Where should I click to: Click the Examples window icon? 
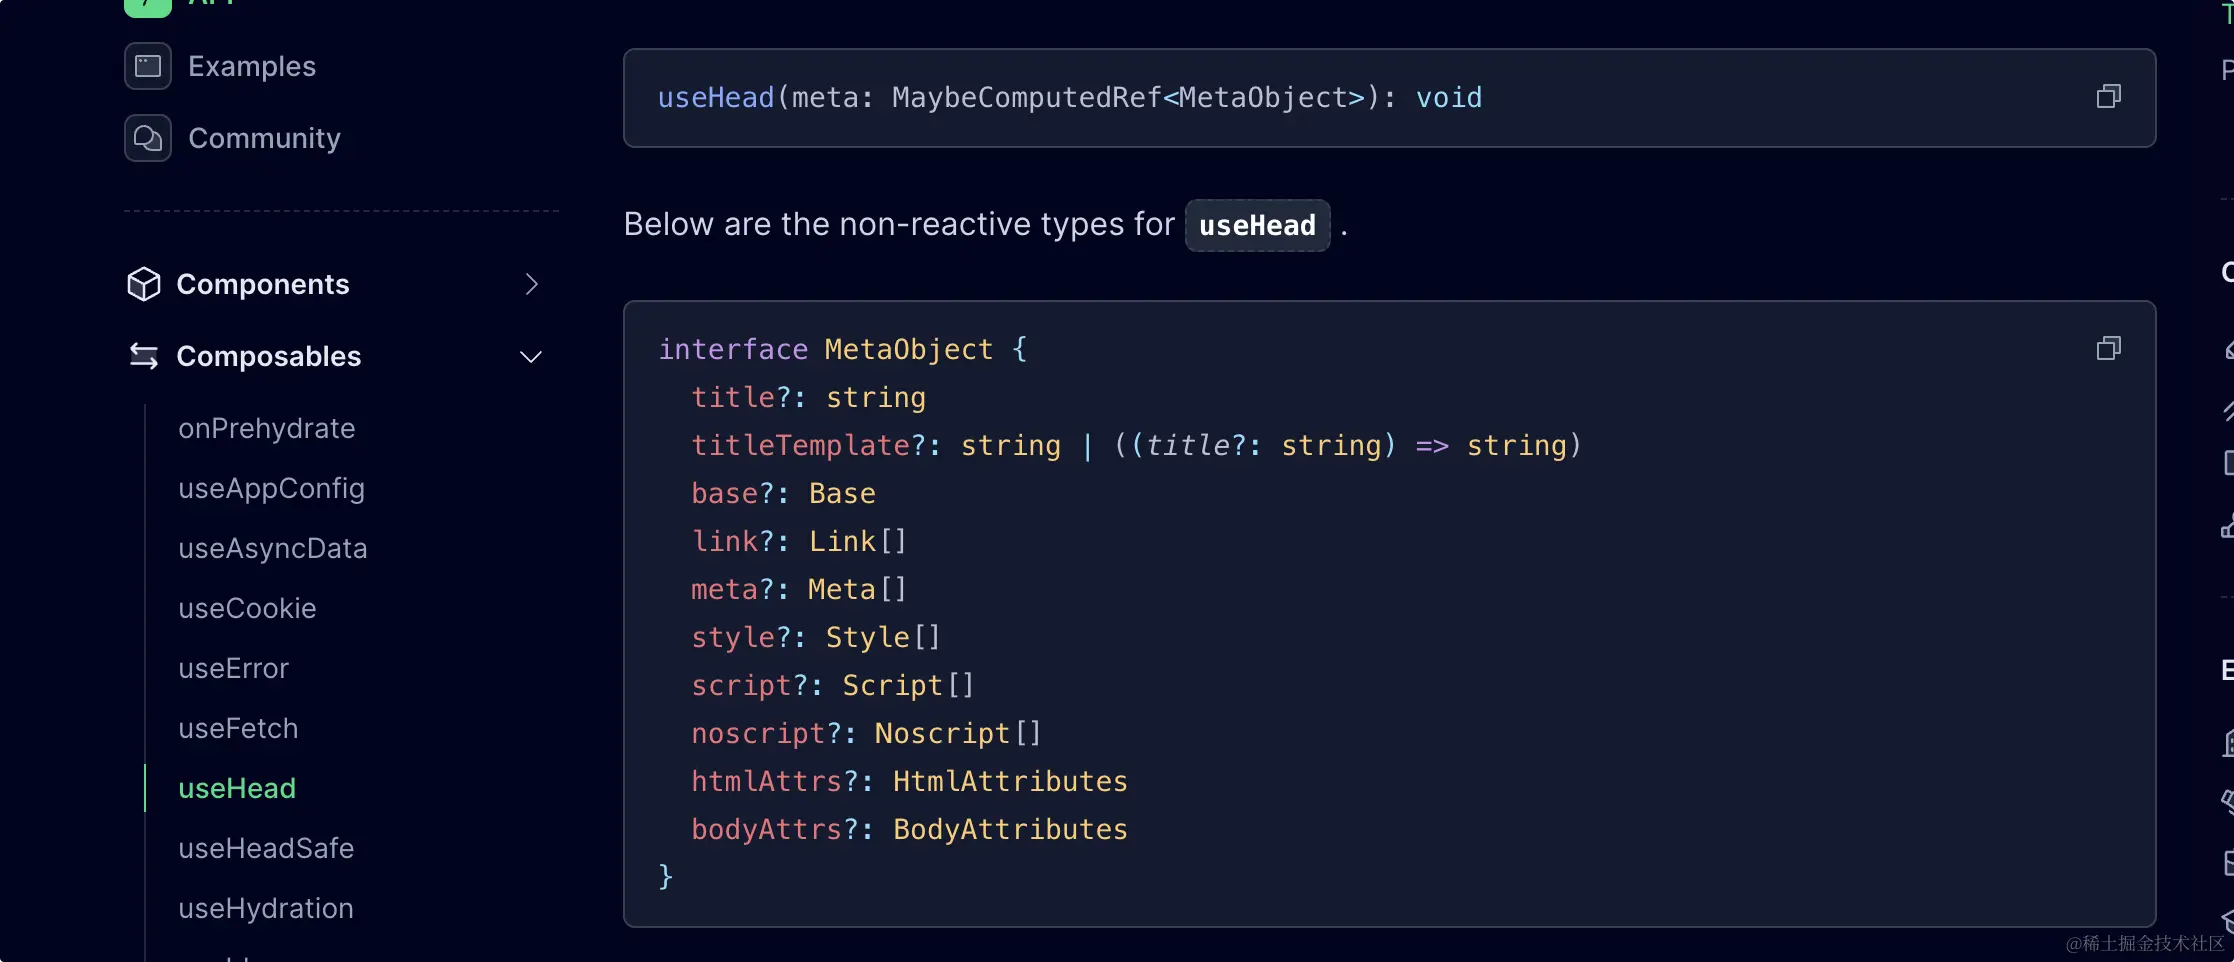tap(148, 66)
